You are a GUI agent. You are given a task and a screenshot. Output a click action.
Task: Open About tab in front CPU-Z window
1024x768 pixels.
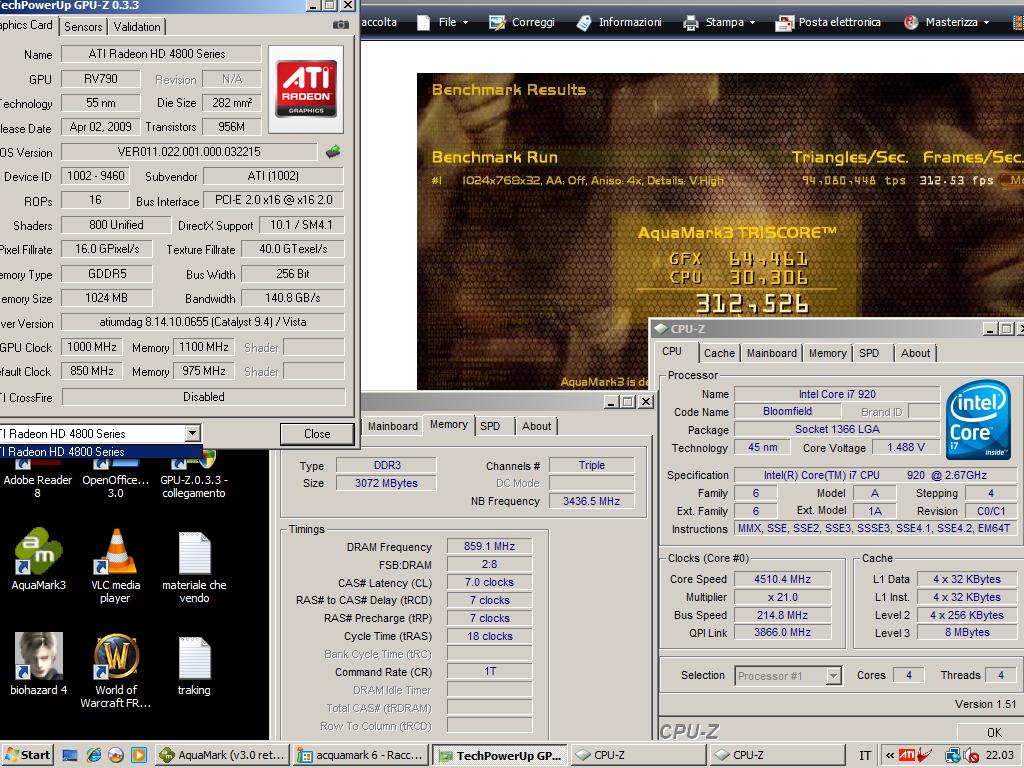(915, 353)
